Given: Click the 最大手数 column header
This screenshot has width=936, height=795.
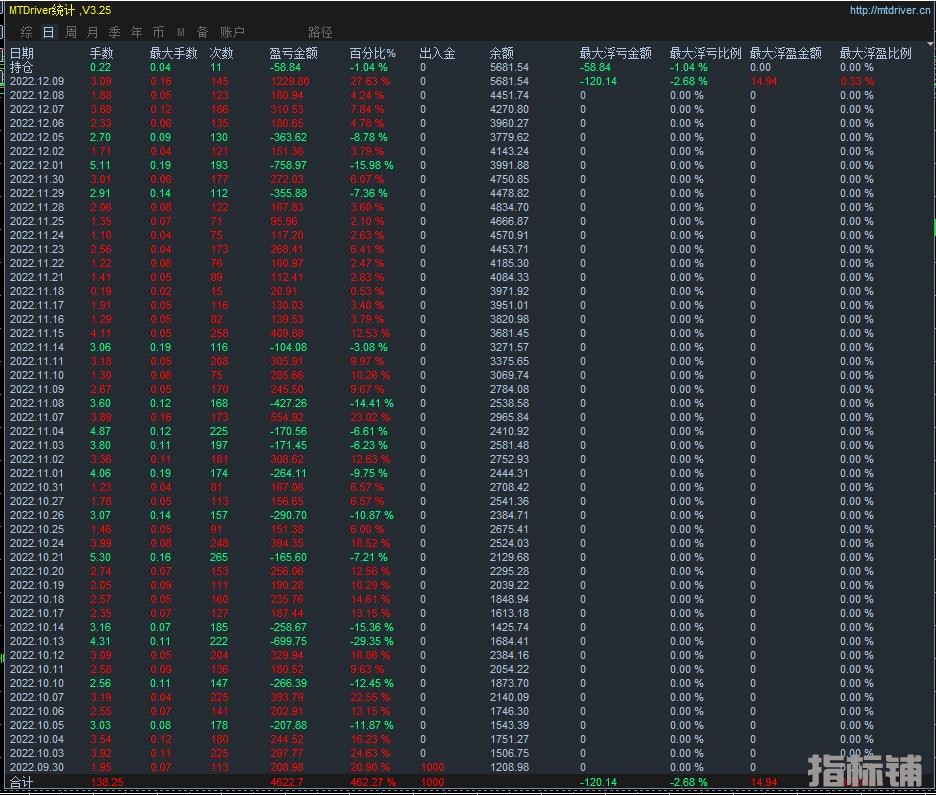Looking at the screenshot, I should point(173,53).
